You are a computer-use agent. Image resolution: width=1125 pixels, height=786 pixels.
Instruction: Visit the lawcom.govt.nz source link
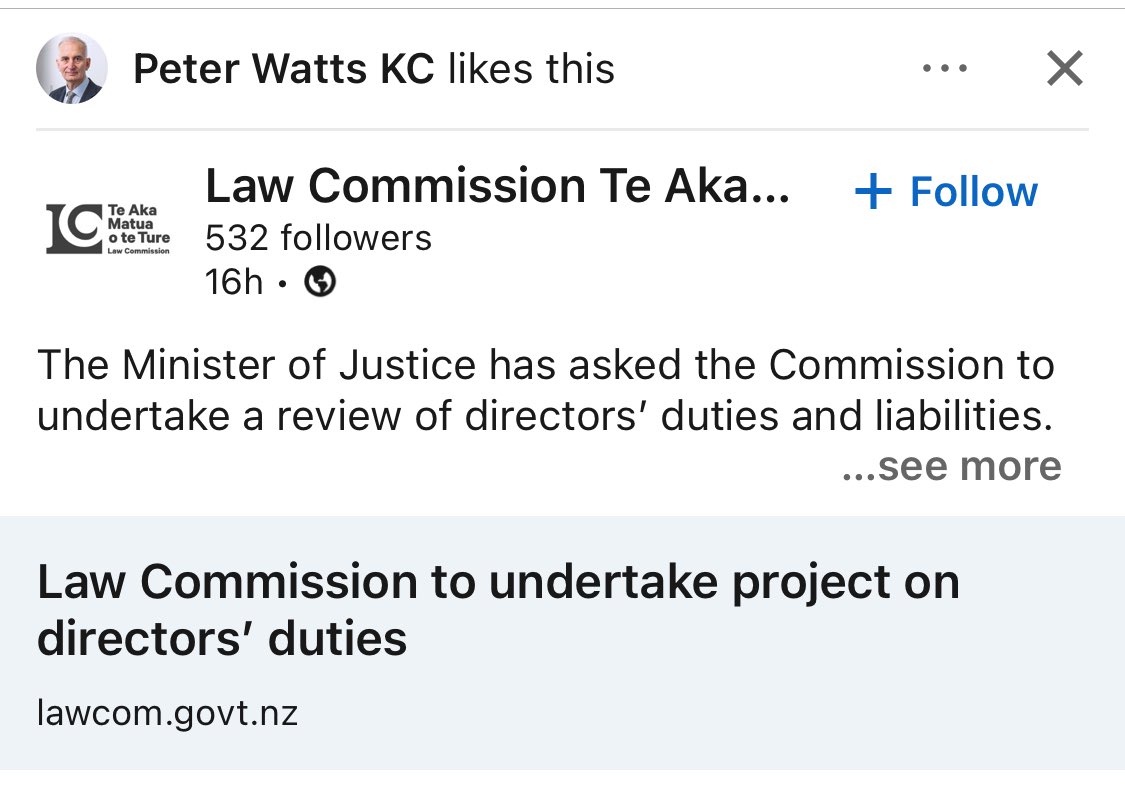coord(167,714)
